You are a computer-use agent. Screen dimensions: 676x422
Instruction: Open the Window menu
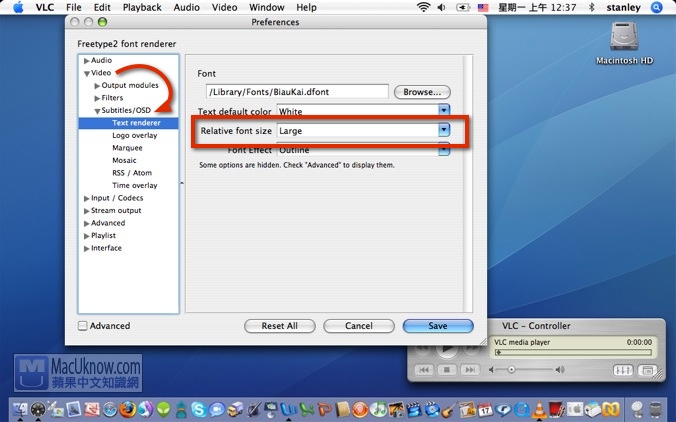click(x=267, y=7)
